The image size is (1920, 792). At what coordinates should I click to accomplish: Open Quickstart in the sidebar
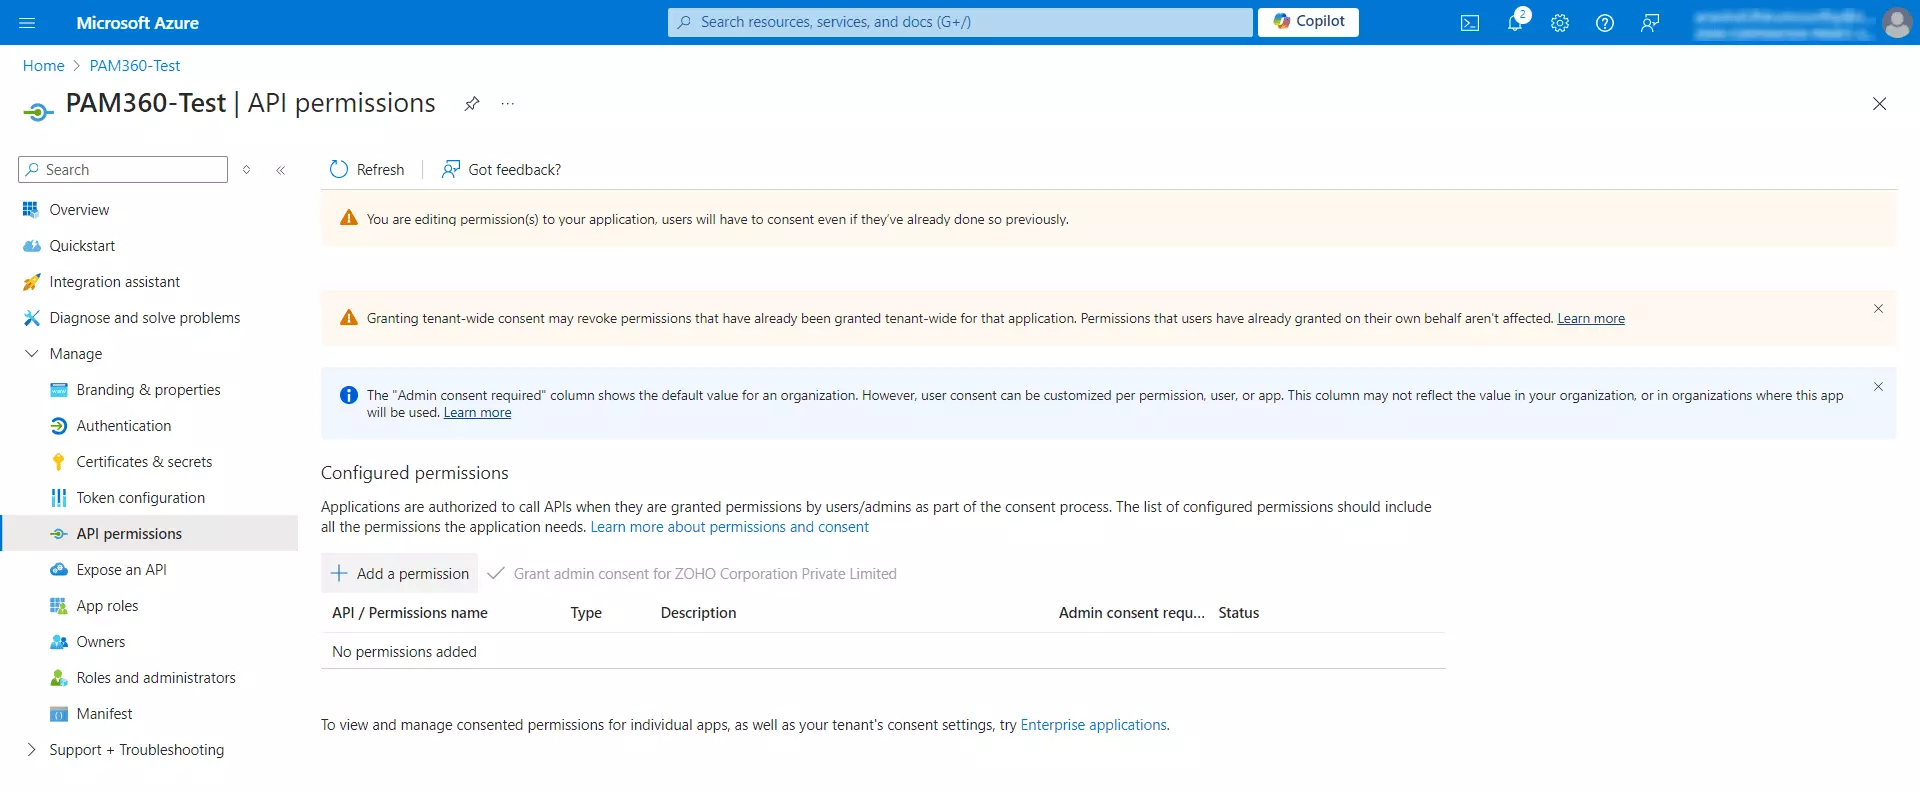coord(82,246)
